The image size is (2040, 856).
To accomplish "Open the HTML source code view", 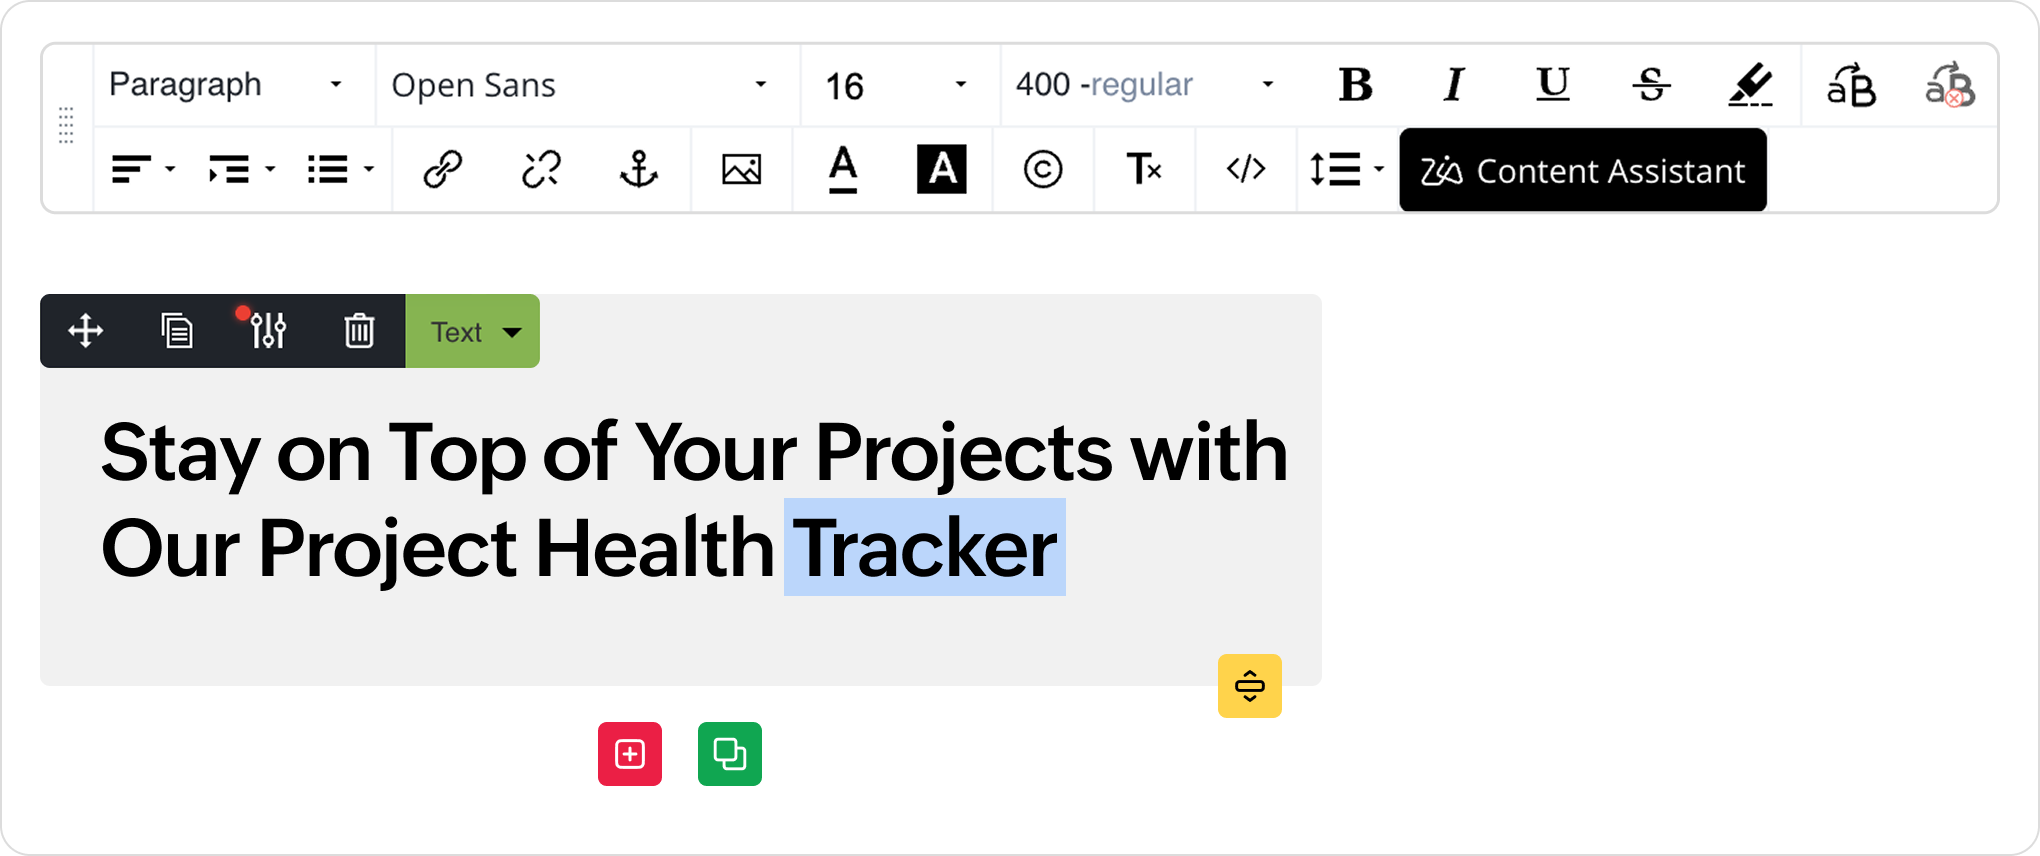I will click(x=1245, y=170).
